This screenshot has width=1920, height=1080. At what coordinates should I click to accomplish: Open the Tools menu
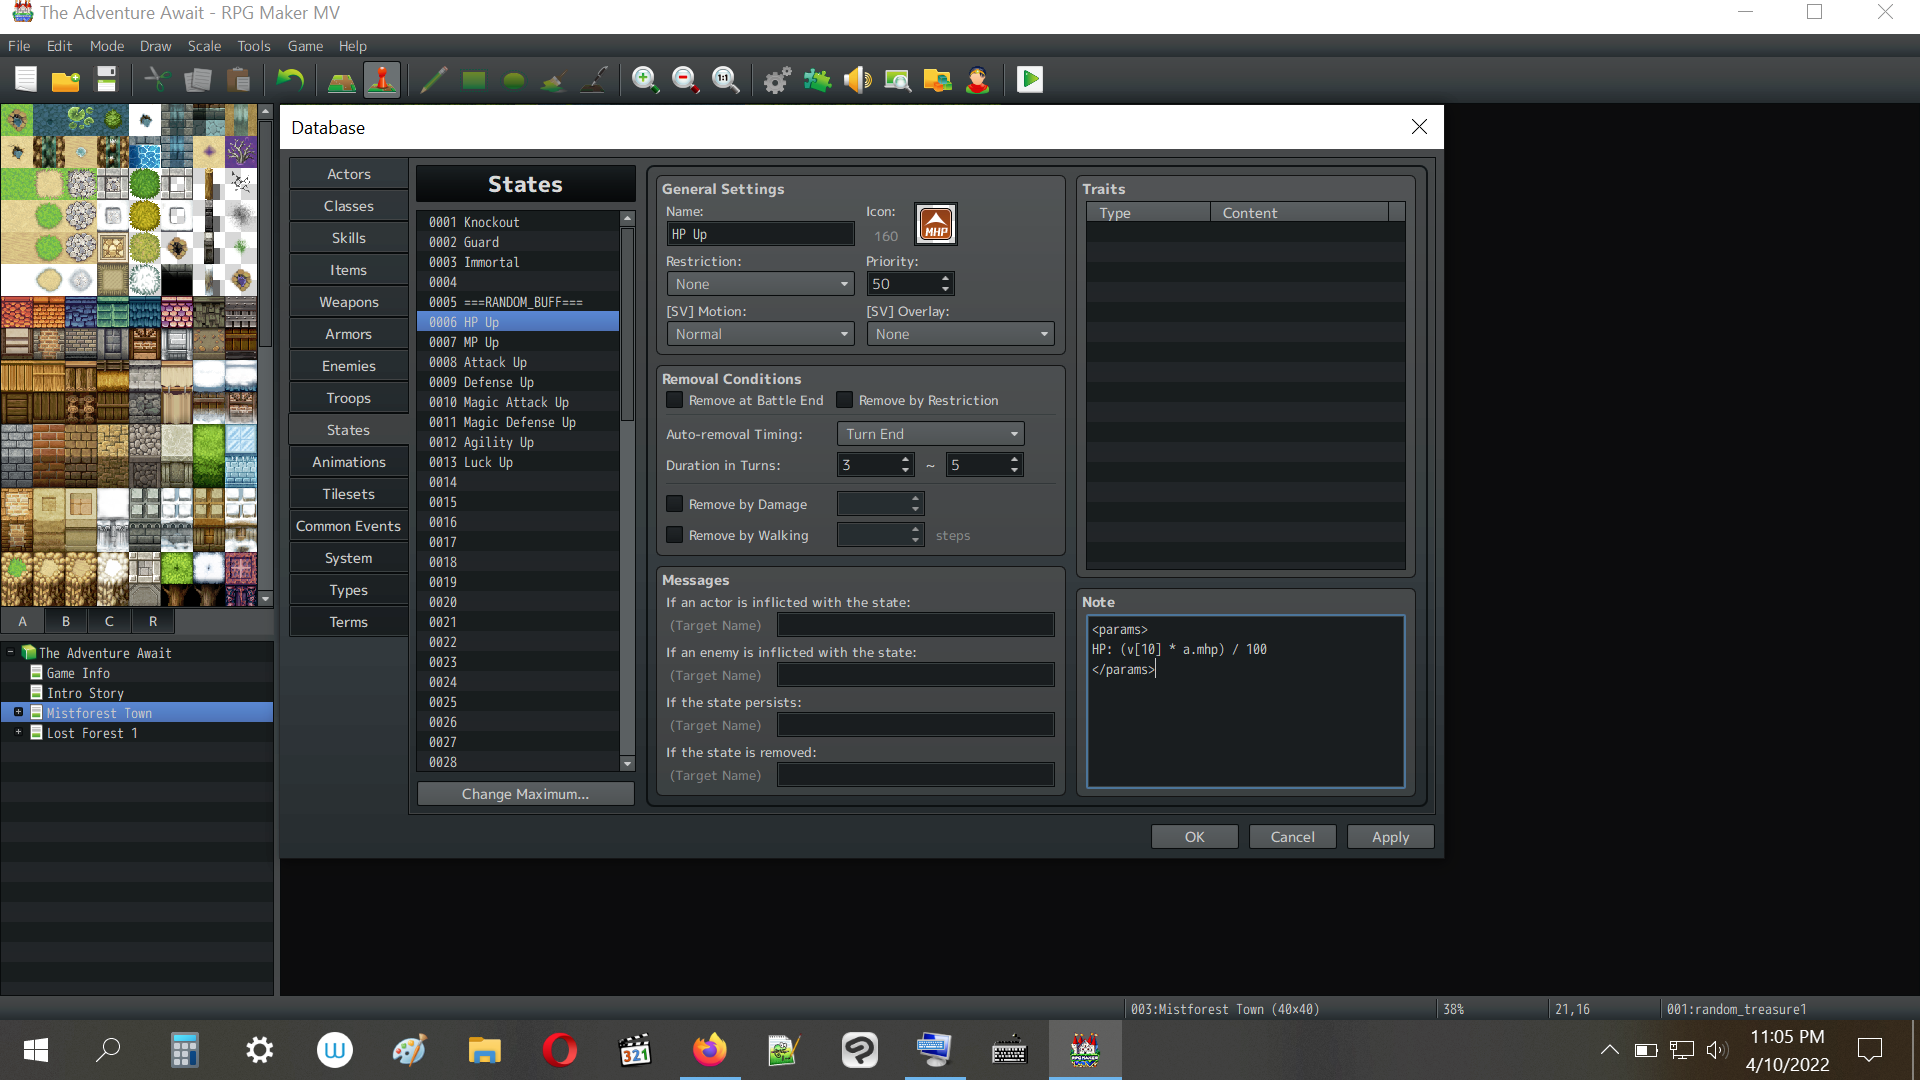click(x=254, y=46)
